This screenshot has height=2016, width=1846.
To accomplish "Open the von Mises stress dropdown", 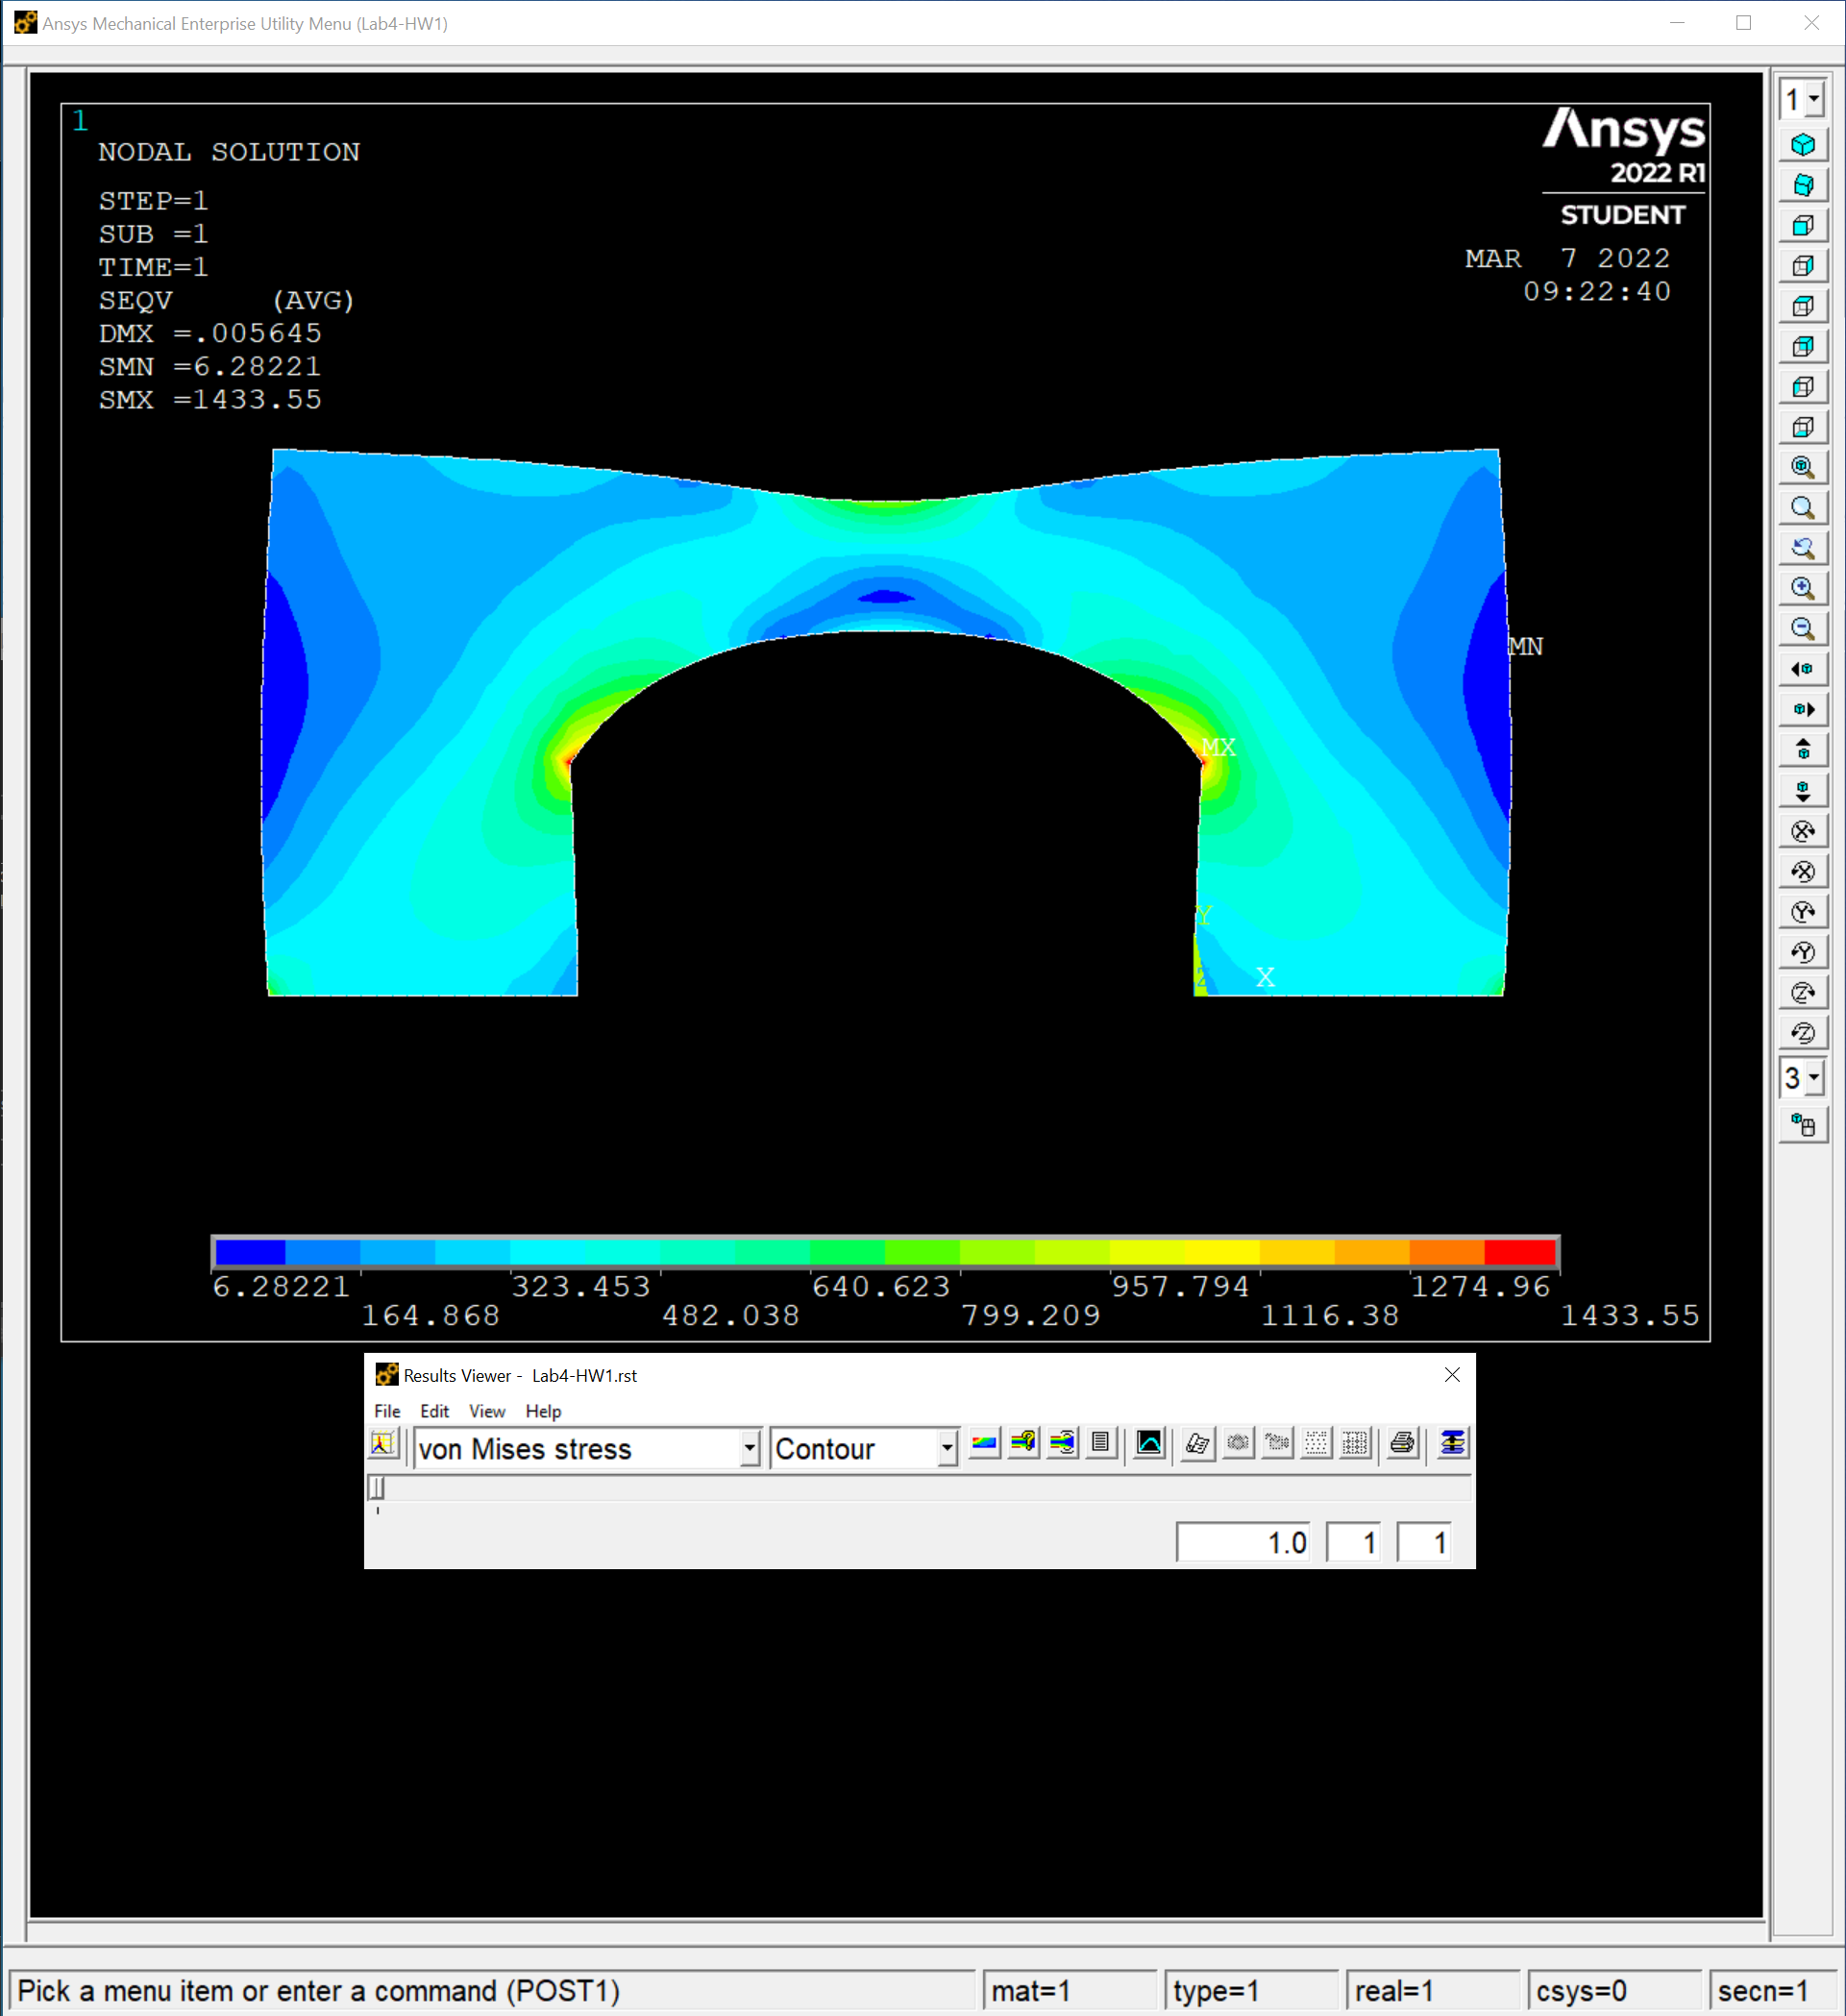I will [x=749, y=1448].
